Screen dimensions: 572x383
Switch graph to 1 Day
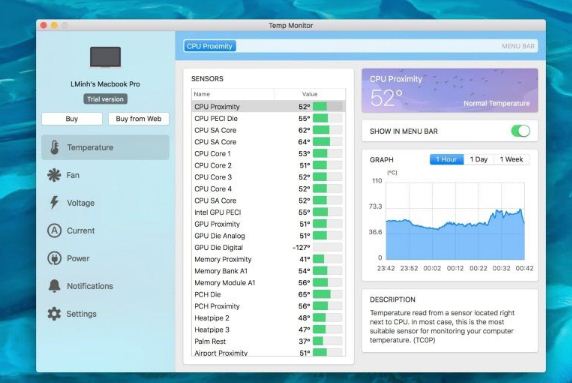point(479,159)
